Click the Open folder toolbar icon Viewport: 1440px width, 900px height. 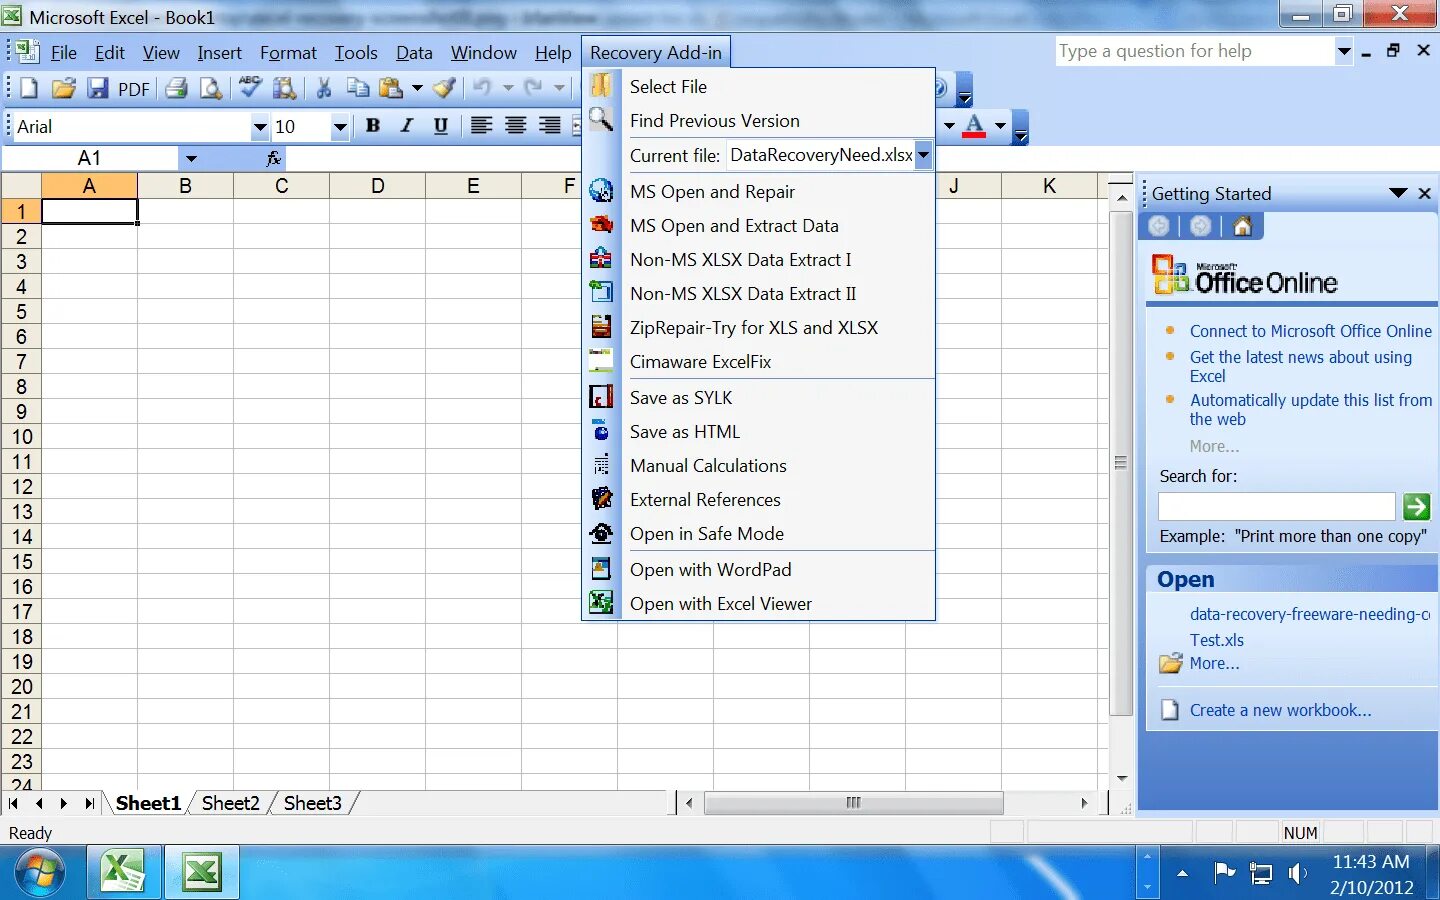(63, 88)
